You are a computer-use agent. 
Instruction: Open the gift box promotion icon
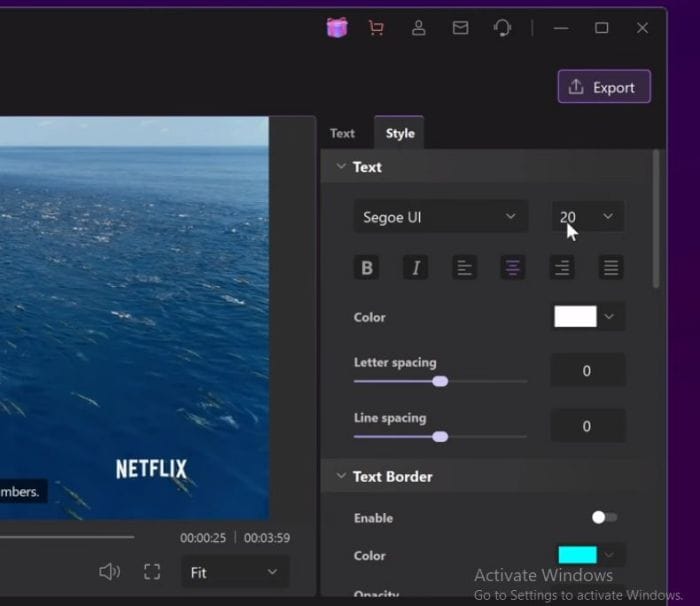point(337,28)
